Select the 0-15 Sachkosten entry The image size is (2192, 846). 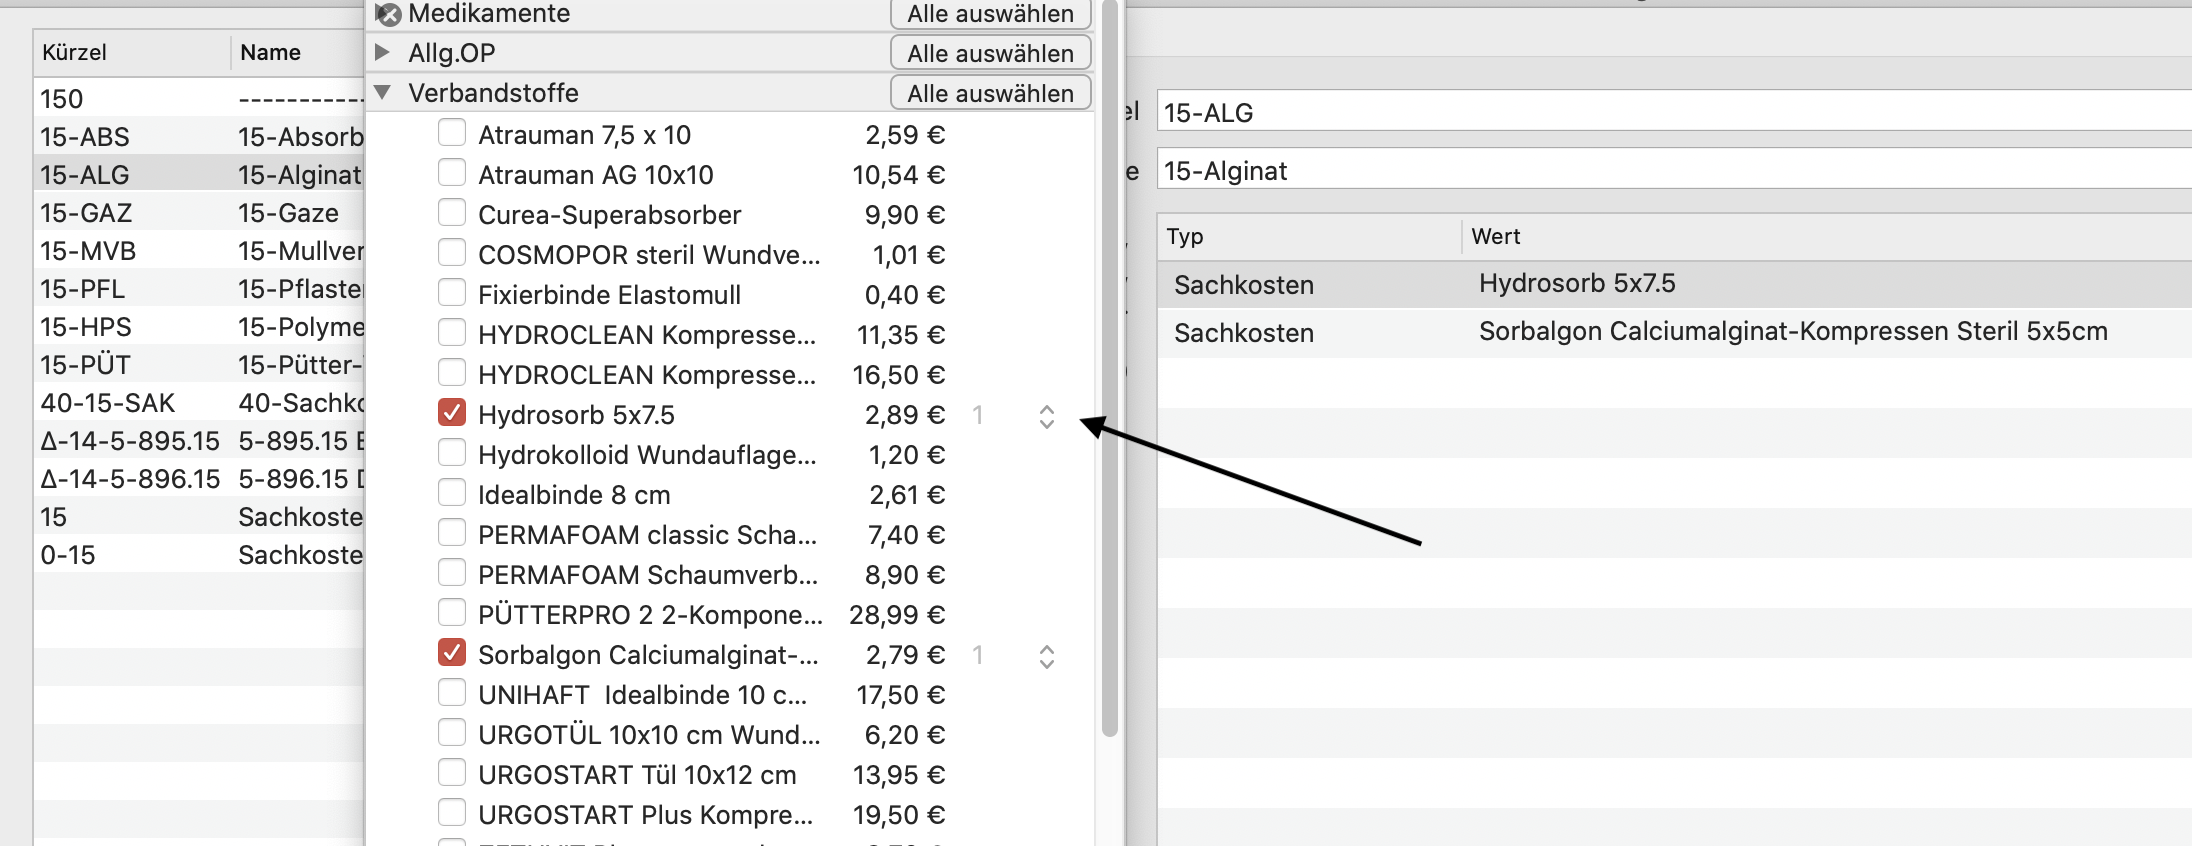point(199,555)
